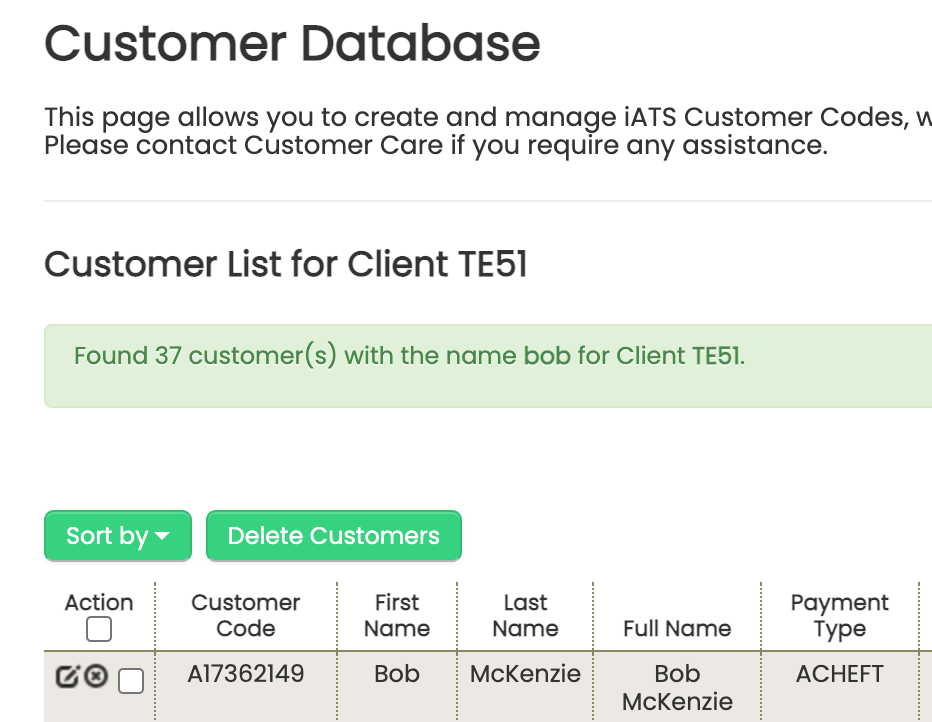
Task: Delete customer A17362149 via the circled X icon
Action: tap(96, 676)
